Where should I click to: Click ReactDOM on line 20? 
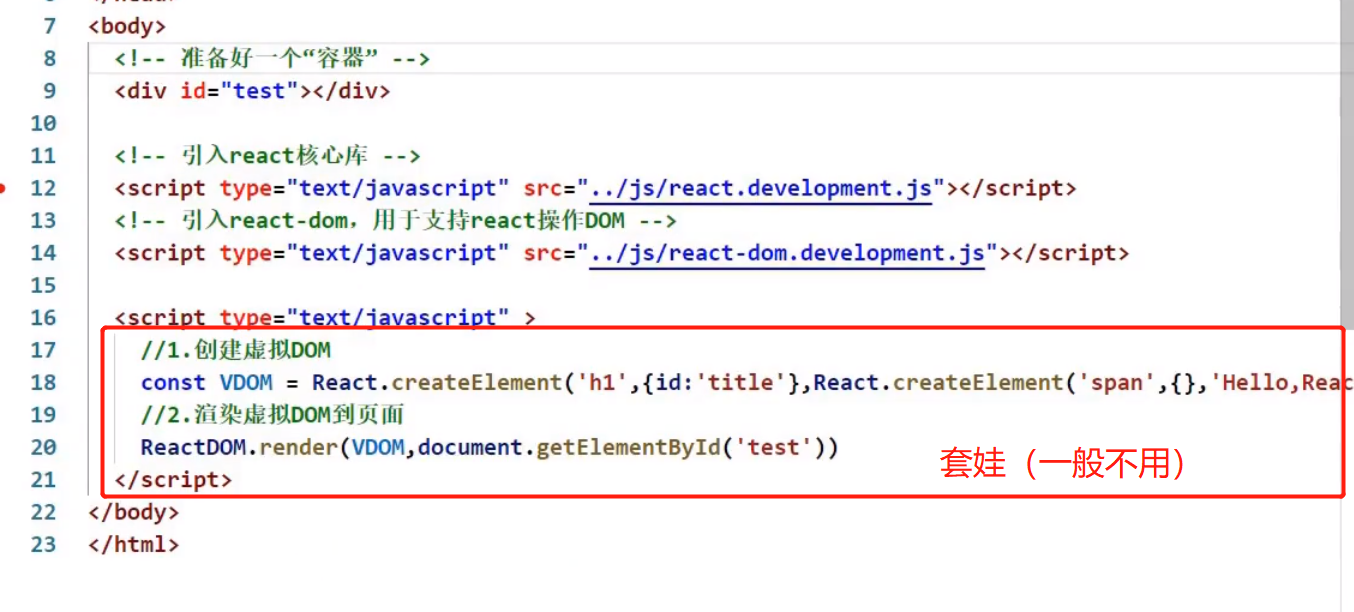[193, 447]
